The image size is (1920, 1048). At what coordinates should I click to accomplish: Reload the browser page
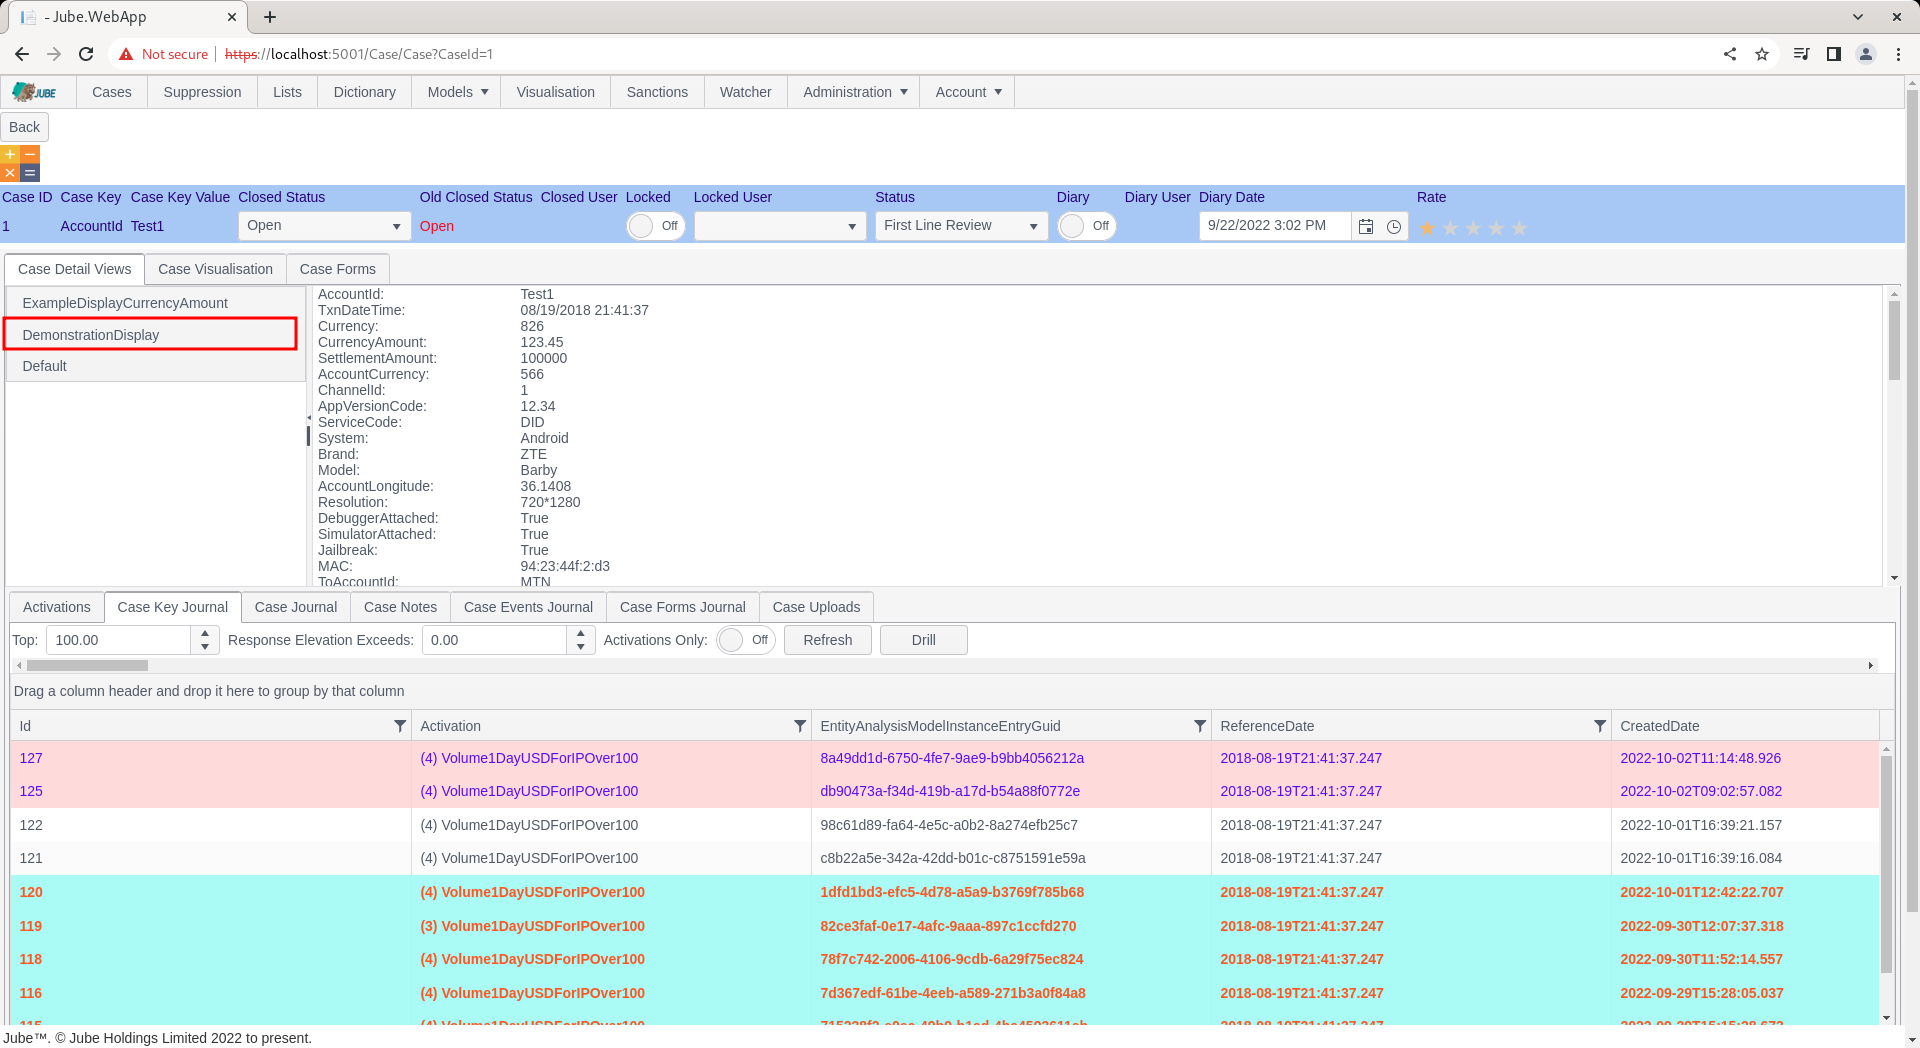pyautogui.click(x=86, y=54)
